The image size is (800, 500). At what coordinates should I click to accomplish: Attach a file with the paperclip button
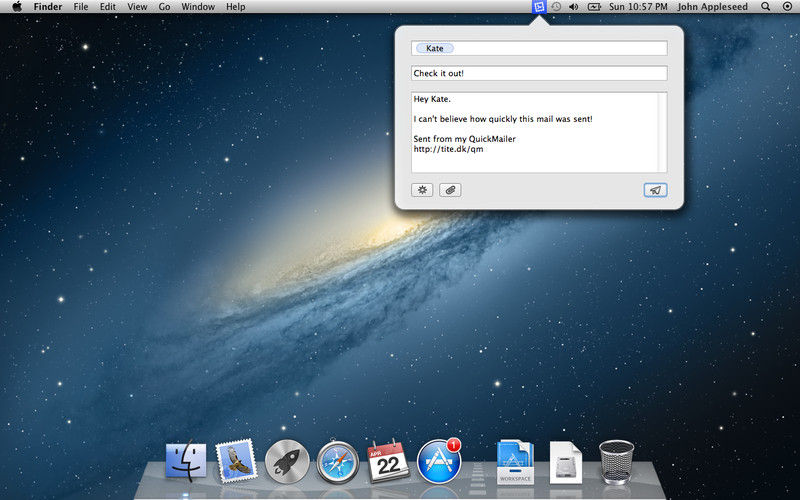[x=450, y=190]
